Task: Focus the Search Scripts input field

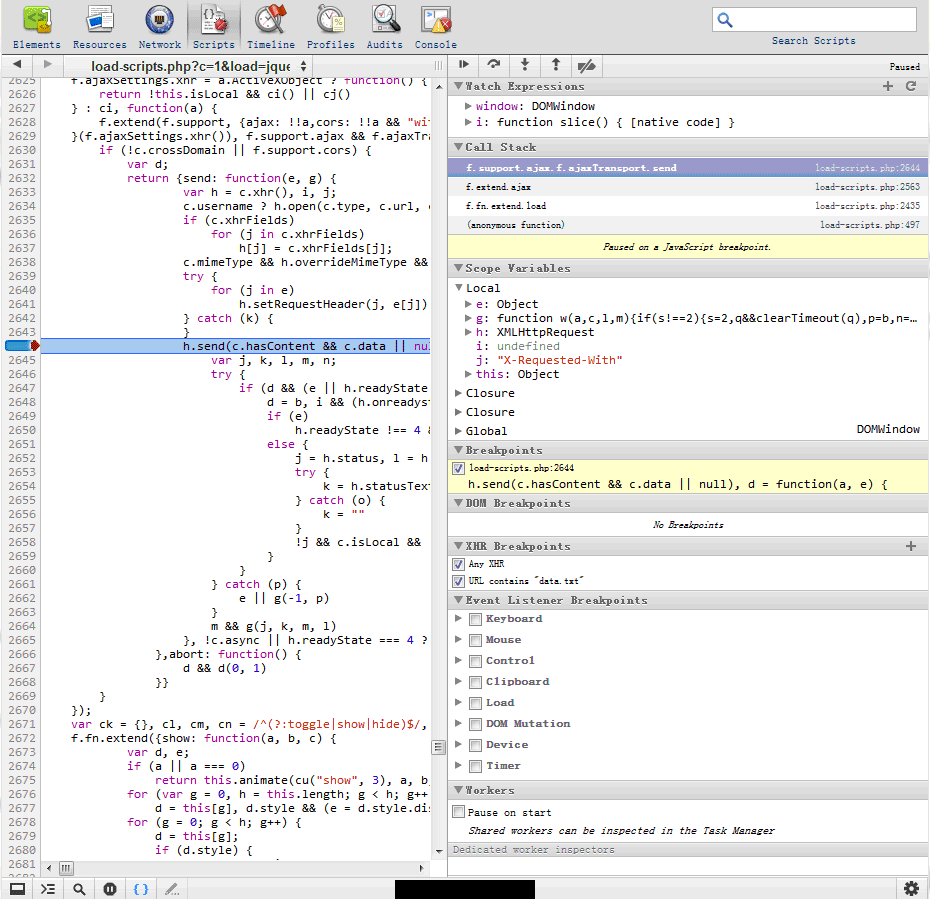Action: tap(814, 20)
